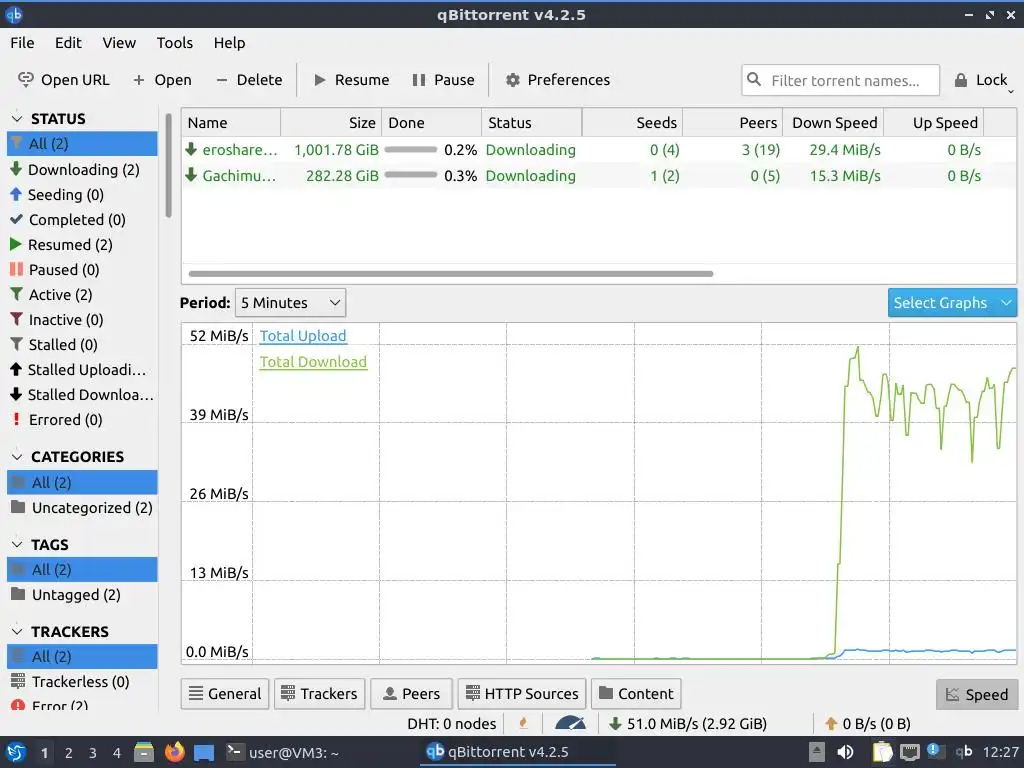1024x768 pixels.
Task: Click the volume speaker tray icon
Action: click(845, 752)
